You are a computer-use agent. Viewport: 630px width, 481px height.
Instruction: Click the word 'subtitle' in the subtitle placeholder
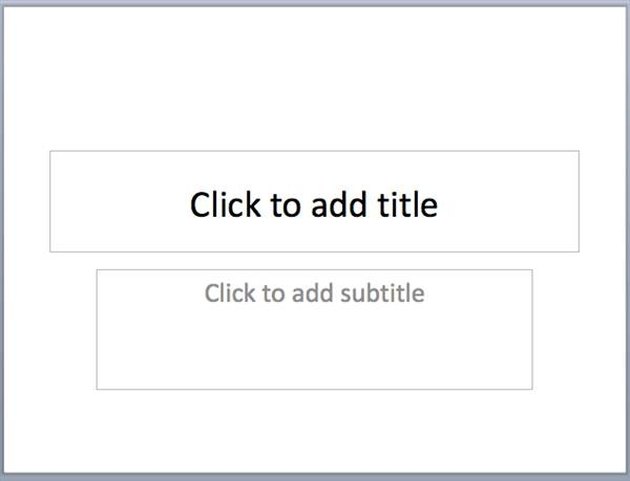[382, 293]
